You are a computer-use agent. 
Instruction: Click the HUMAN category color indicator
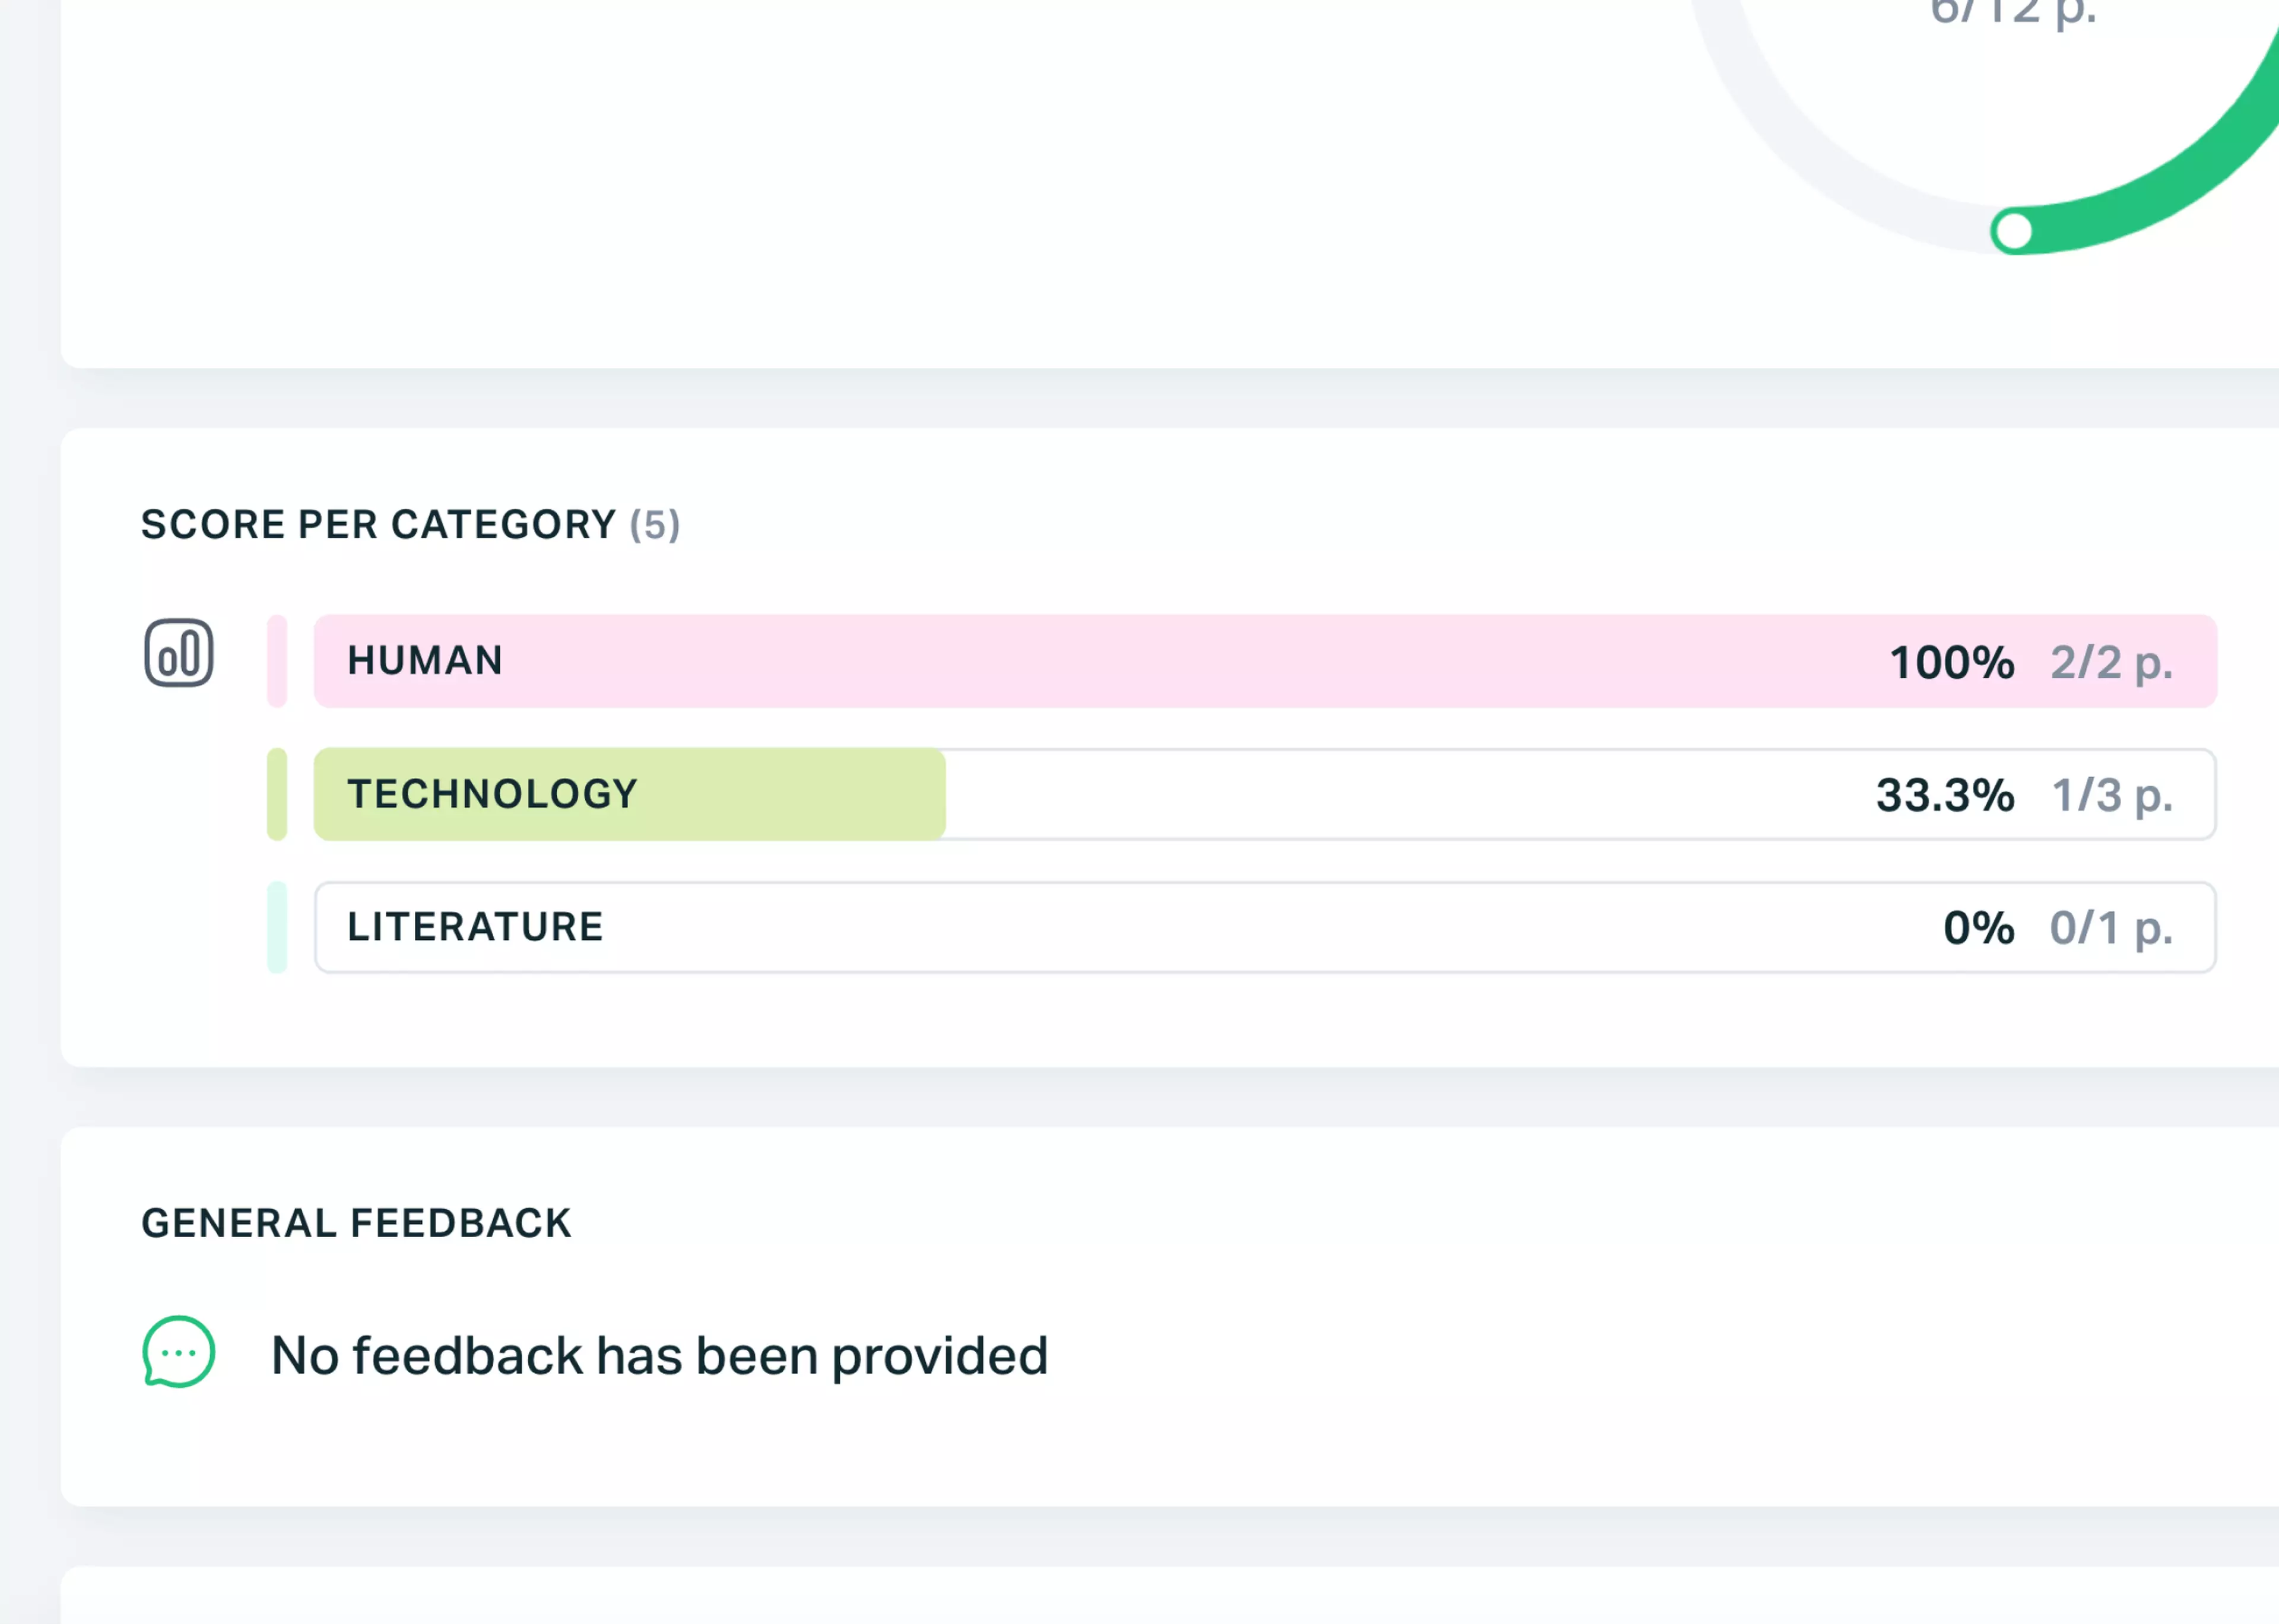tap(278, 660)
